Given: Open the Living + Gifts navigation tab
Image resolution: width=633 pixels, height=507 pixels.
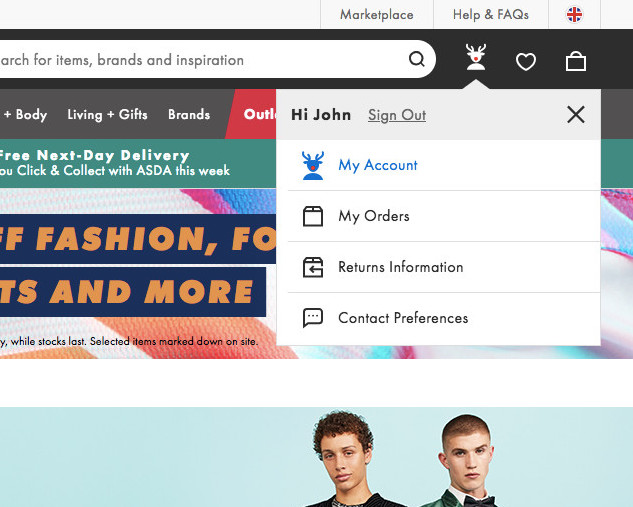Looking at the screenshot, I should (107, 115).
